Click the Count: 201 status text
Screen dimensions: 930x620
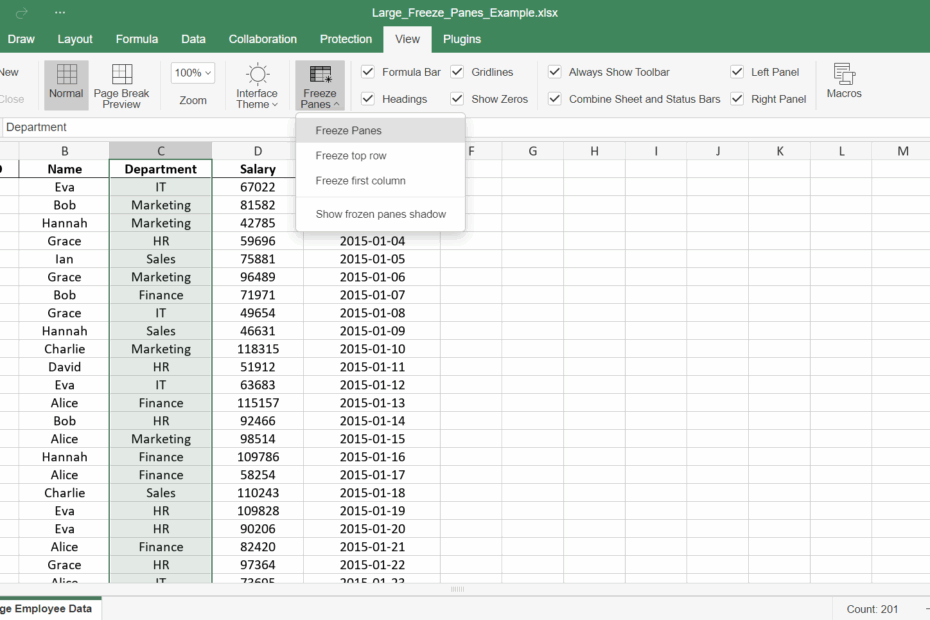coord(872,609)
